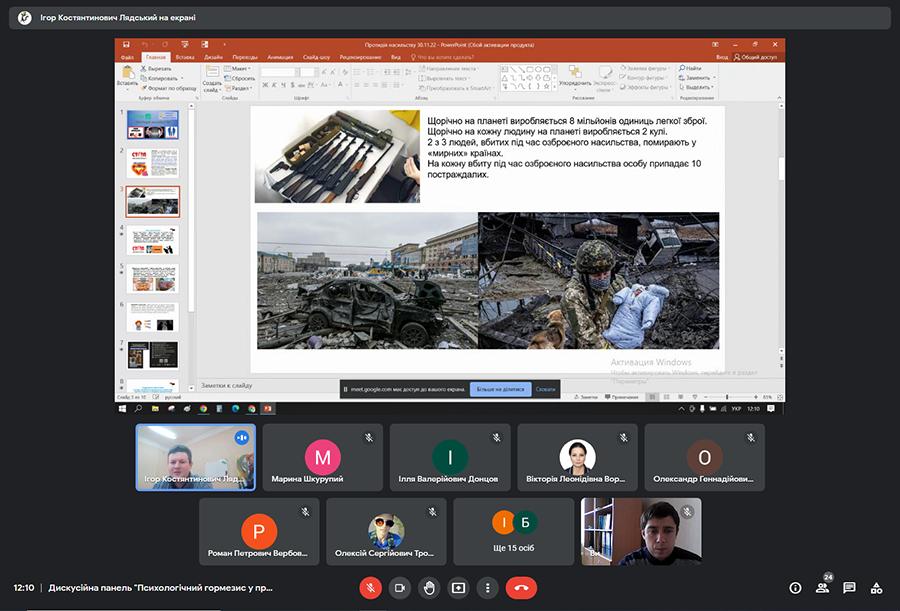The image size is (900, 611).
Task: Click 'Більше не ділитися' stop sharing button
Action: [501, 389]
